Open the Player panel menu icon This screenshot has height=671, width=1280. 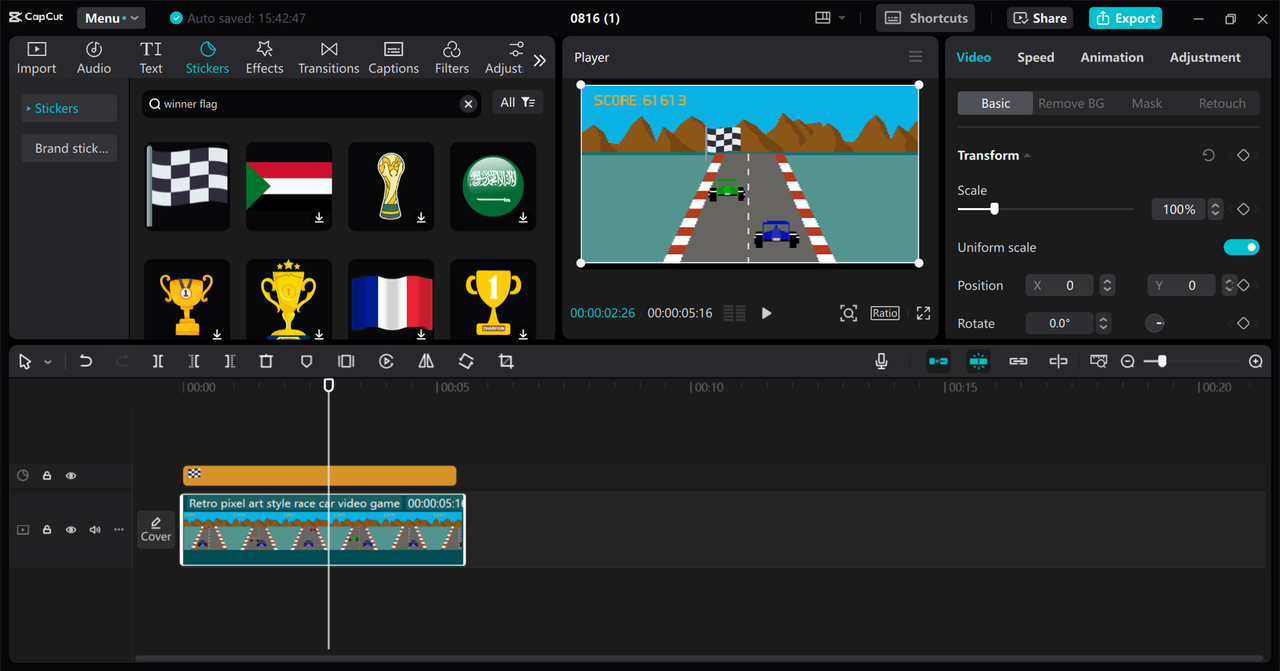click(915, 57)
